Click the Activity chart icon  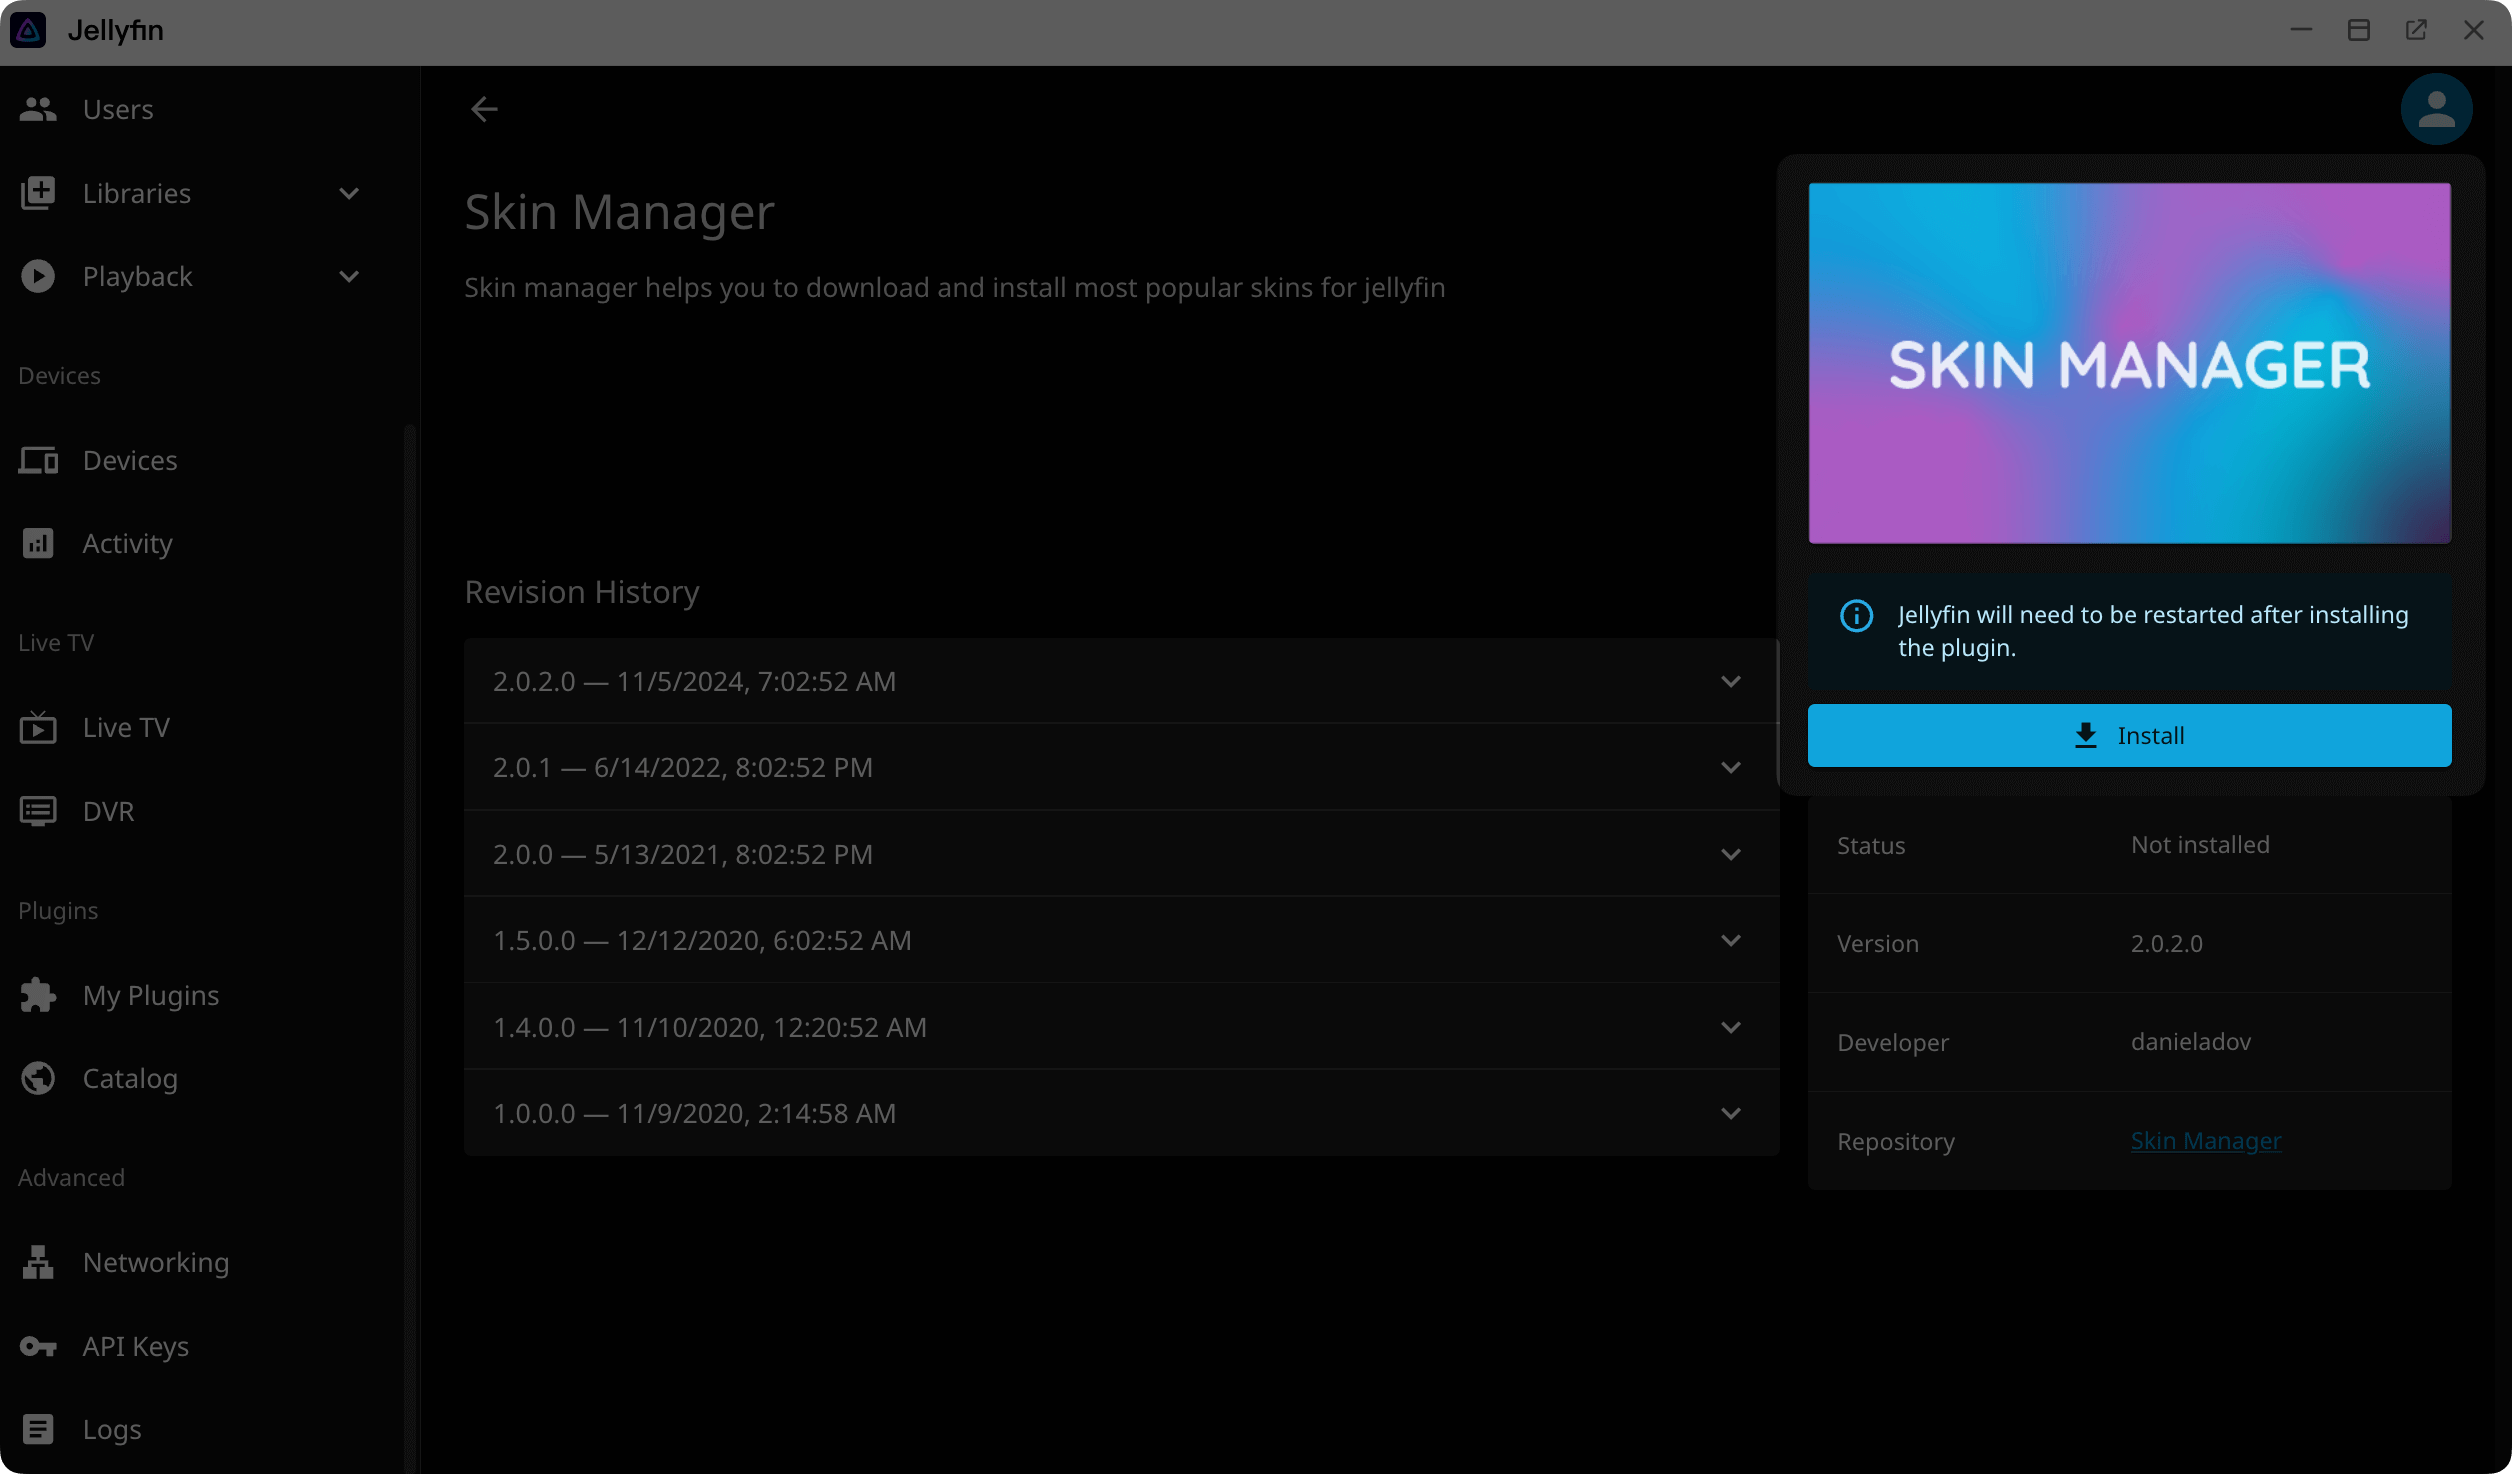point(38,543)
